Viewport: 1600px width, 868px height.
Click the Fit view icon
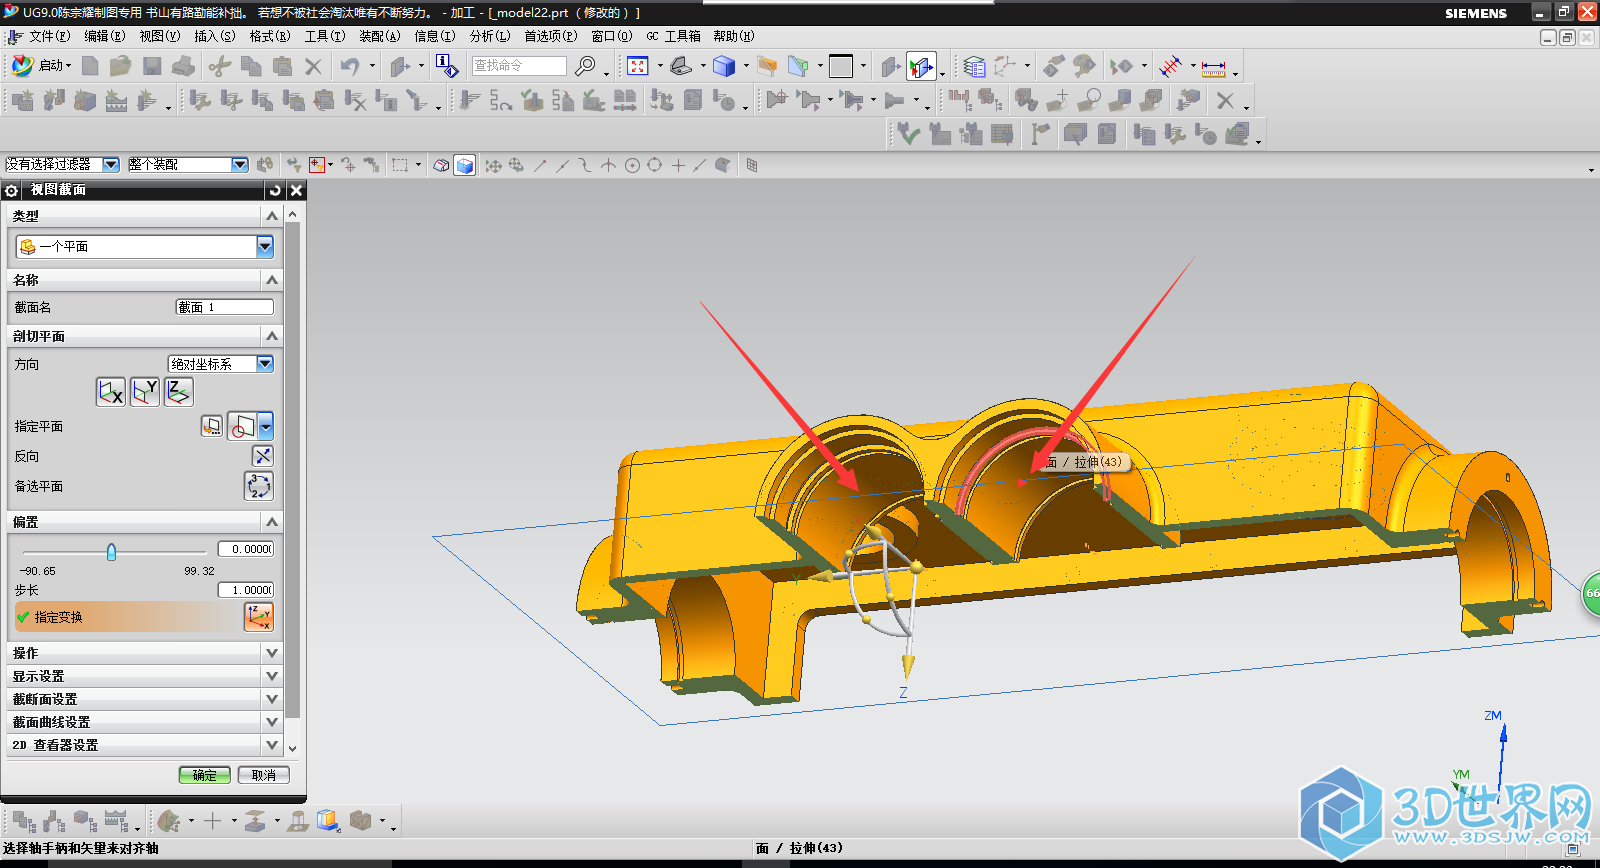(x=638, y=66)
